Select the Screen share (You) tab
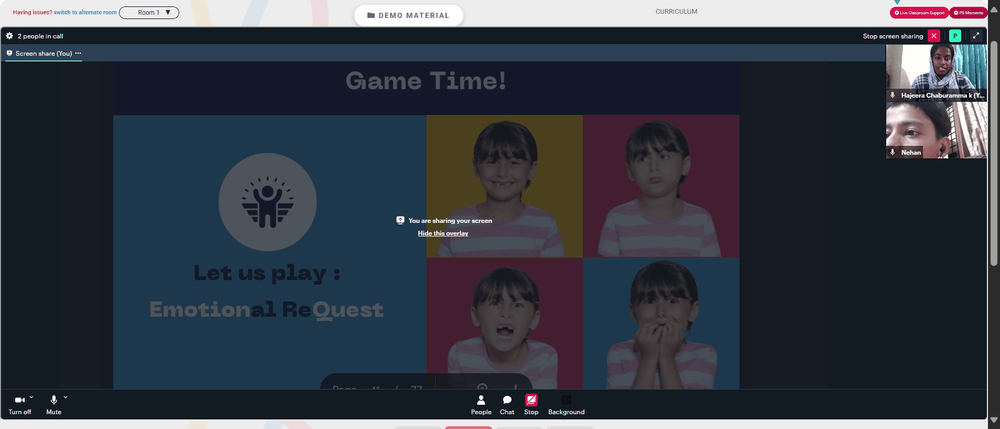Screen dimensions: 1000x429 [39, 54]
